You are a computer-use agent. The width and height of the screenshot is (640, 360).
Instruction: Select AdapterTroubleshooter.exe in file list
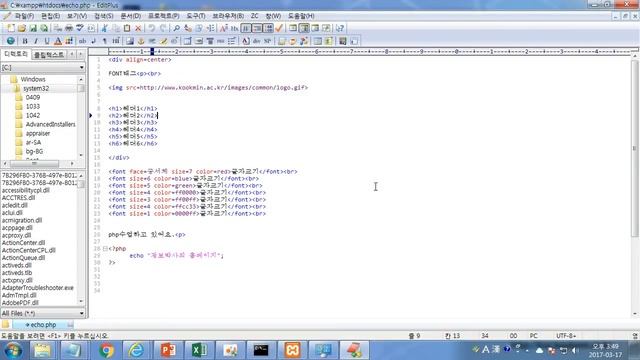[x=38, y=287]
